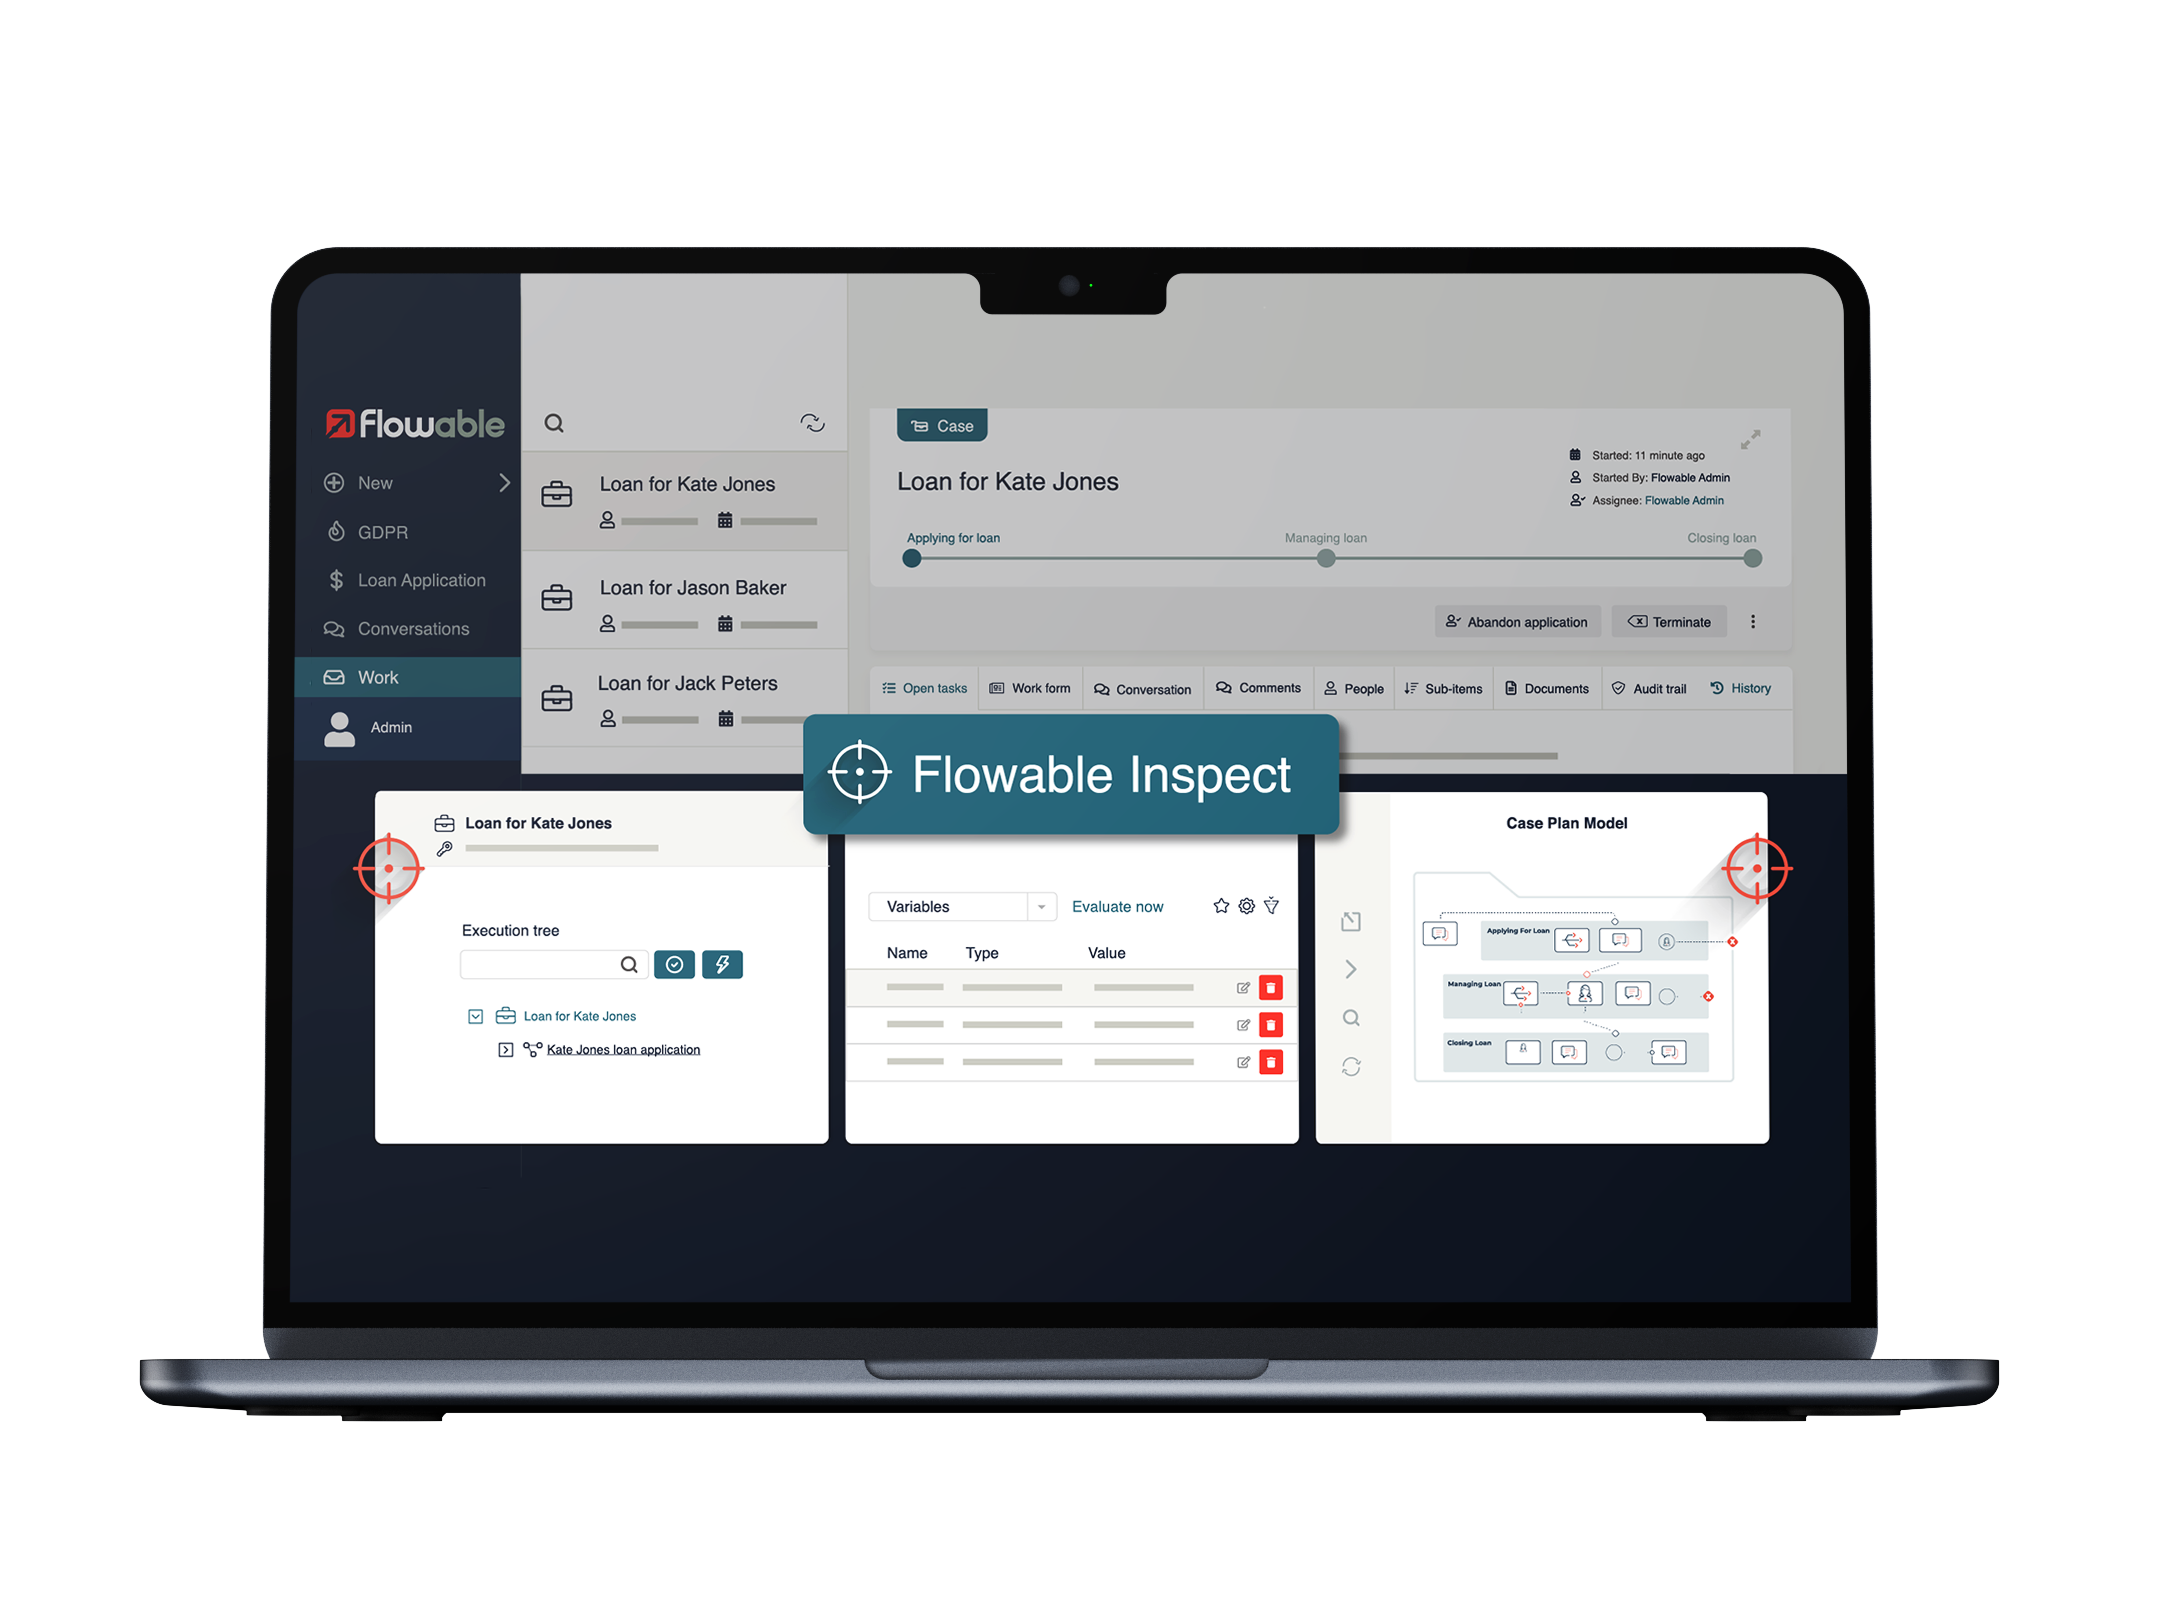Select the Loan for Kate Jones case

coord(689,483)
